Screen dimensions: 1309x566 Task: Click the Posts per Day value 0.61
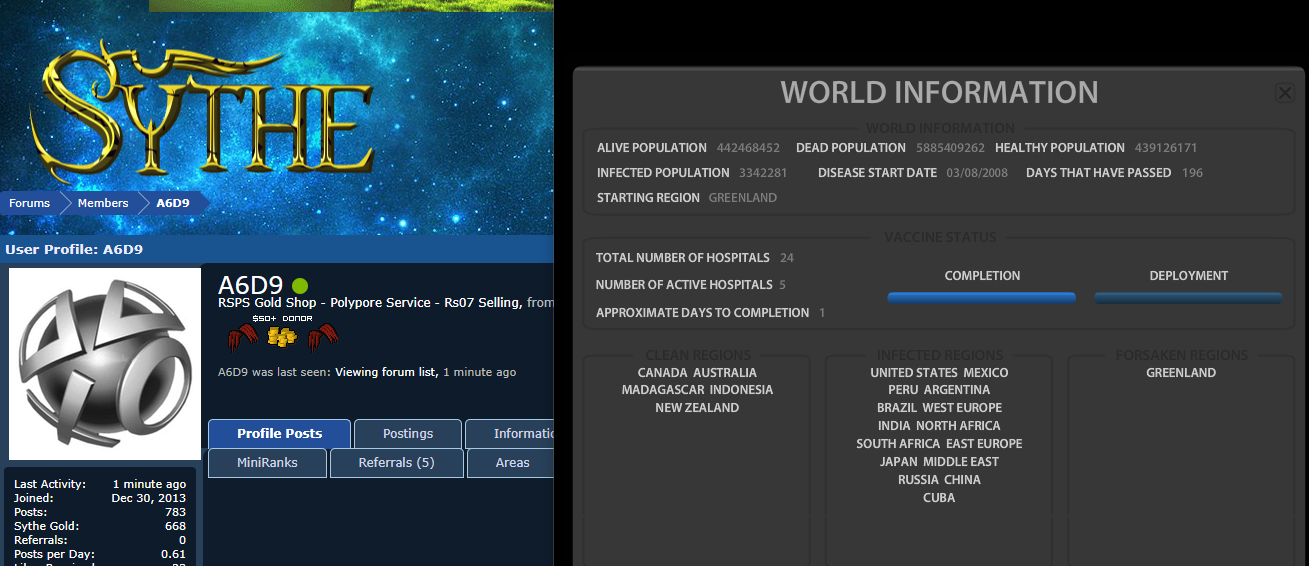pyautogui.click(x=174, y=554)
